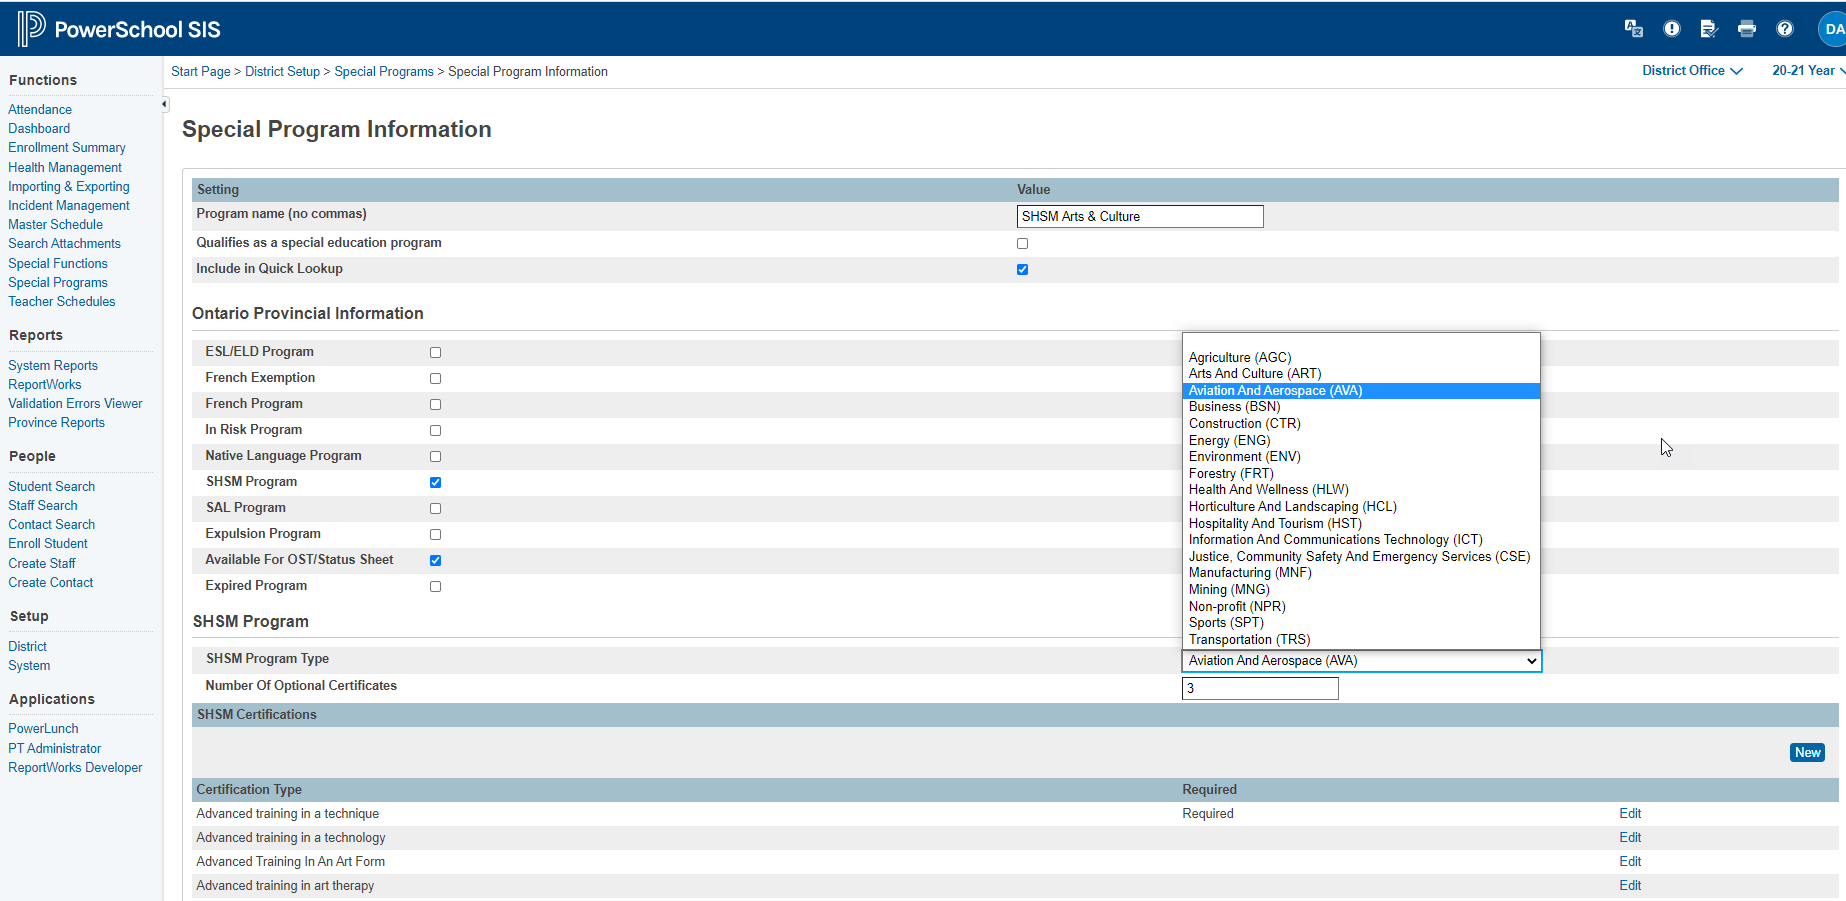
Task: Expand the District Office school selector
Action: [1691, 71]
